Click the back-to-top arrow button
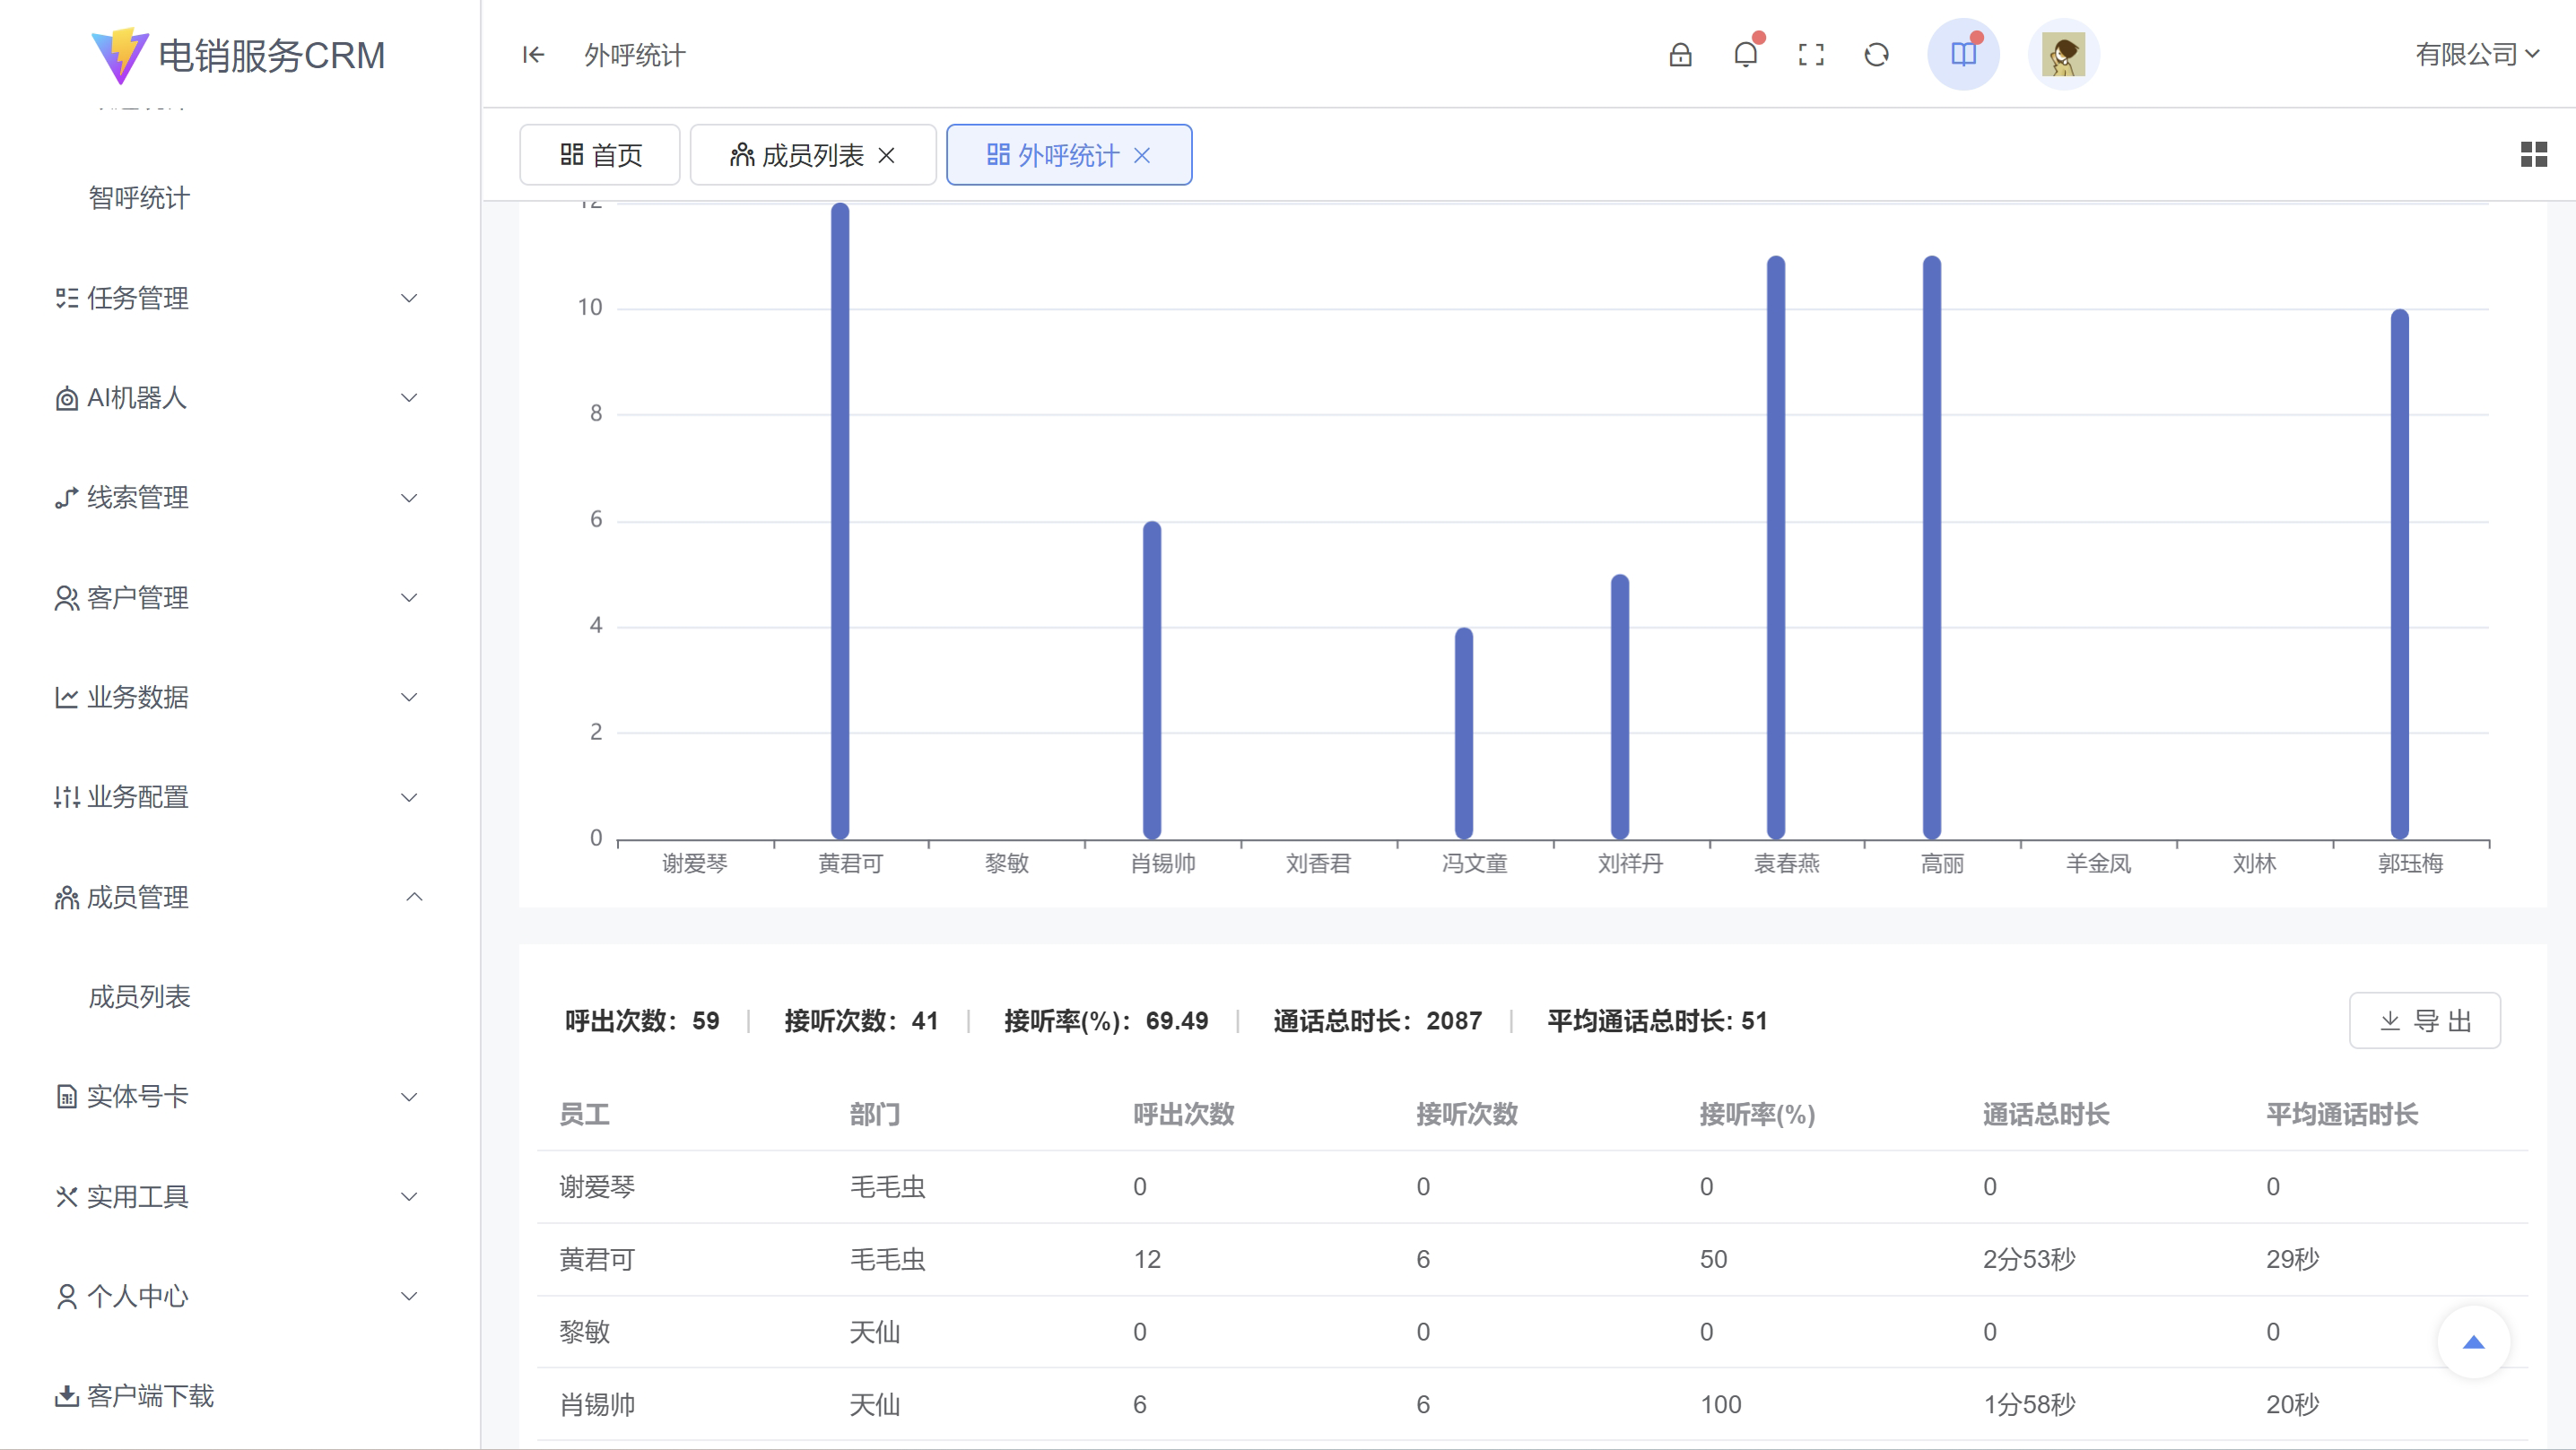The height and width of the screenshot is (1450, 2576). tap(2473, 1342)
